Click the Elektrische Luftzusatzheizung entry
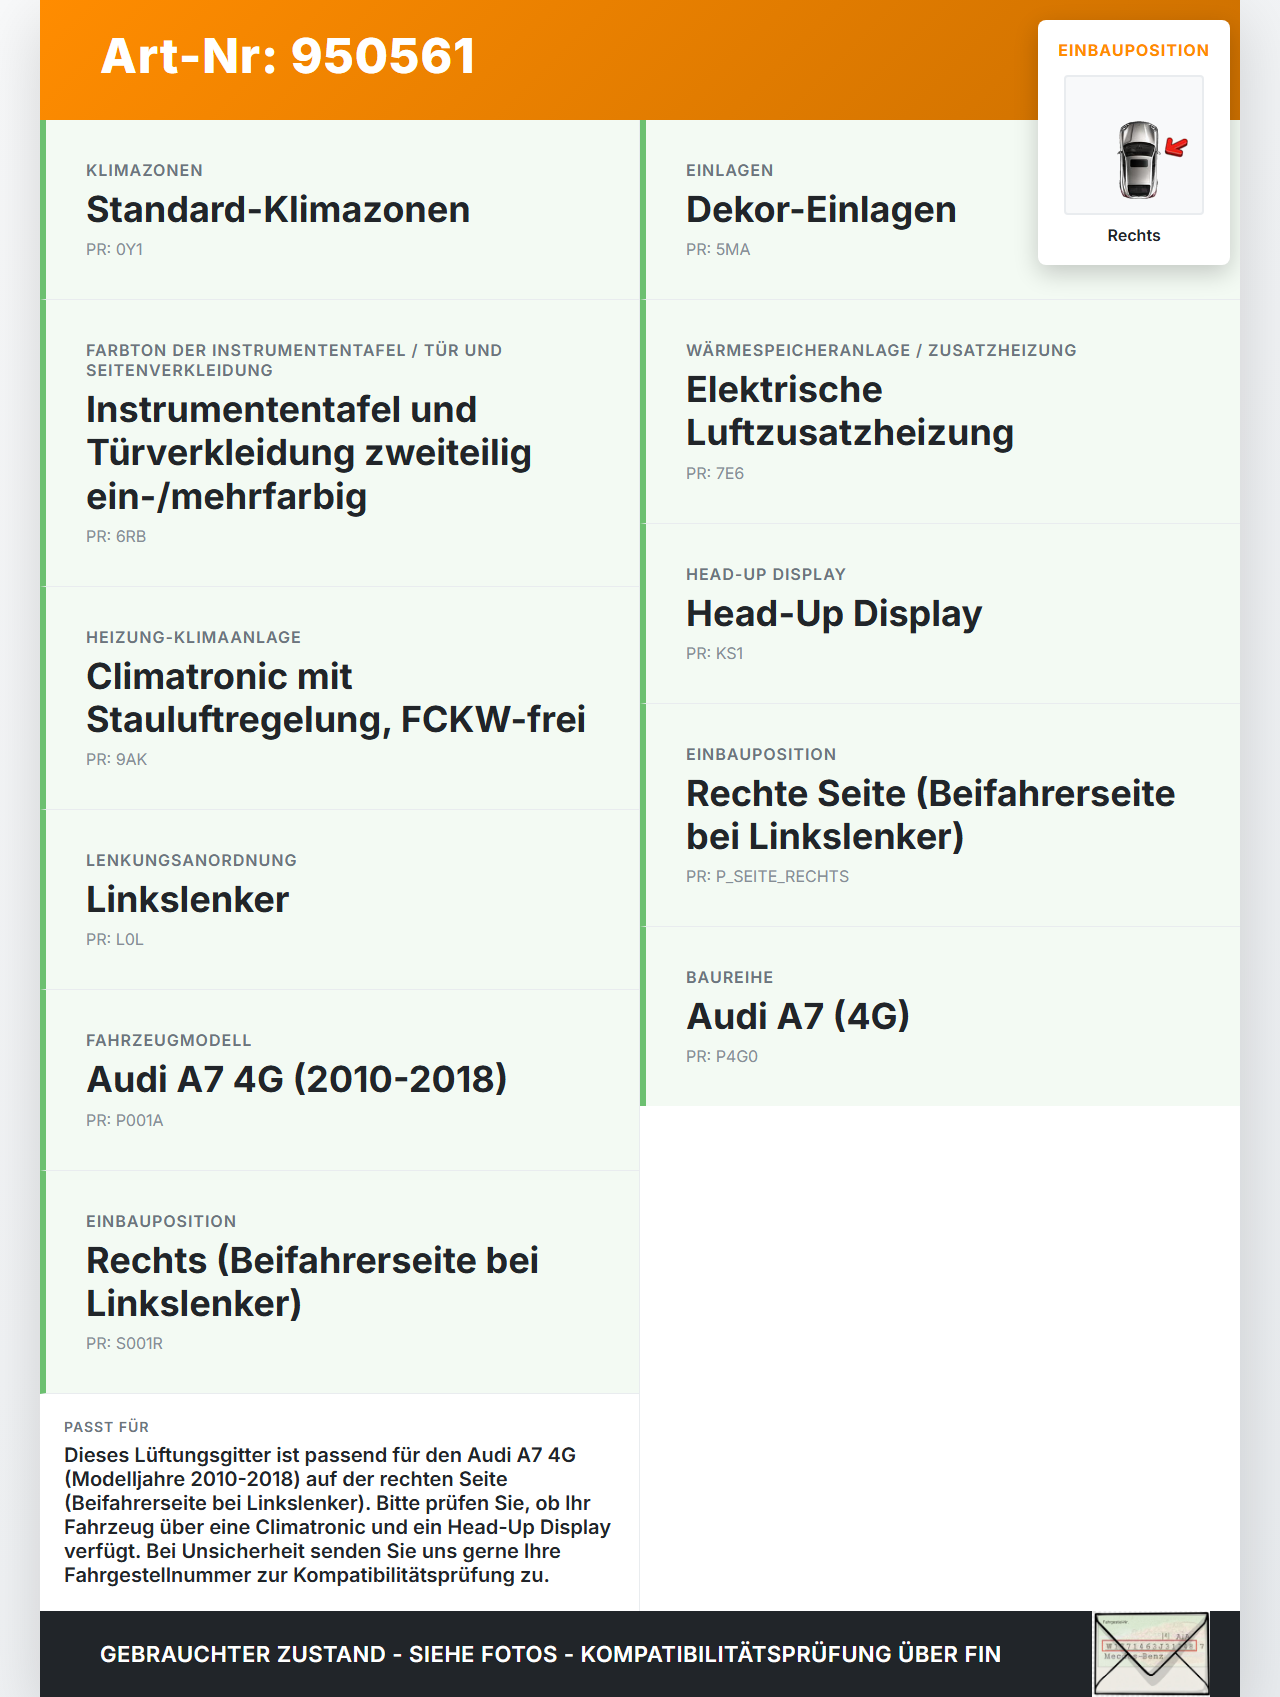 tap(940, 412)
